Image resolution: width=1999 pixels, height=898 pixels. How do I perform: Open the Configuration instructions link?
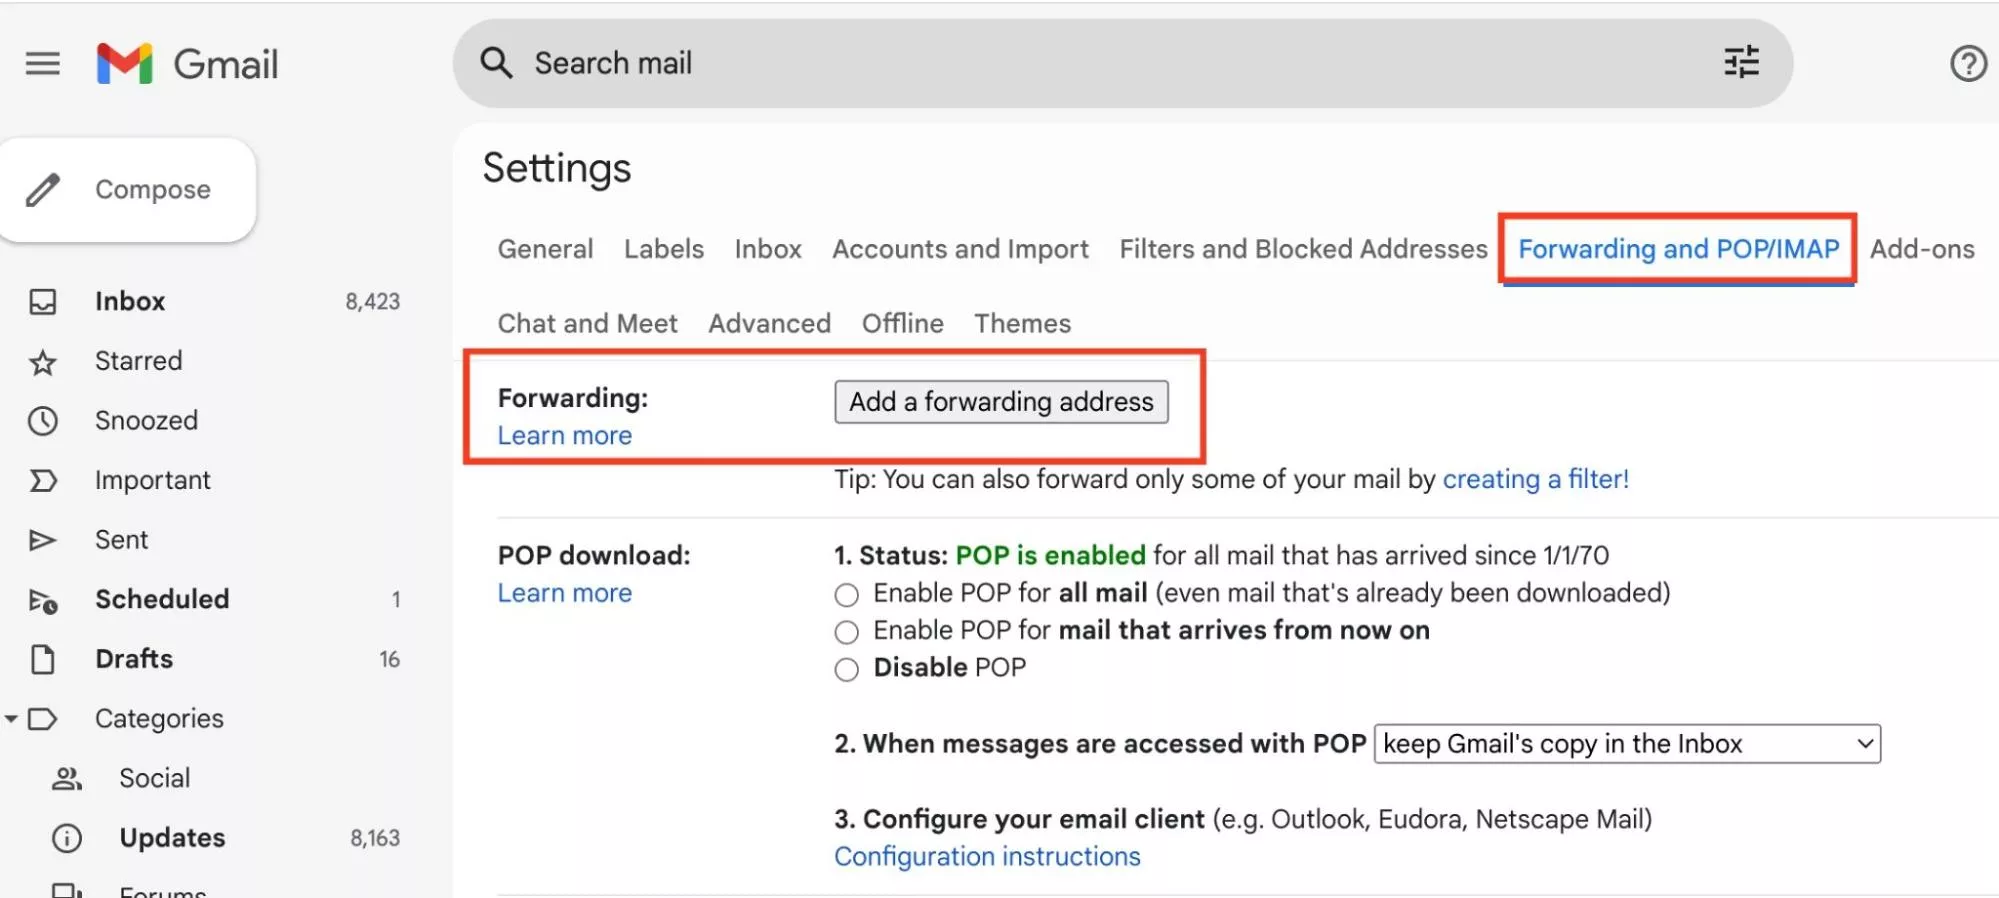pos(987,857)
